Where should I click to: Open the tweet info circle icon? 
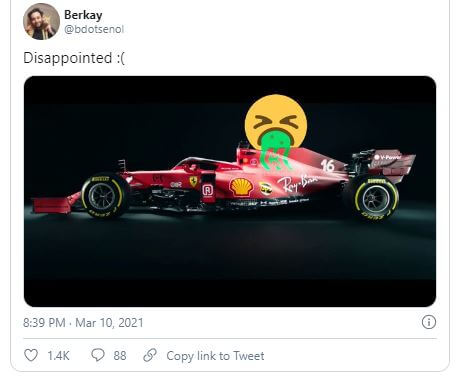[429, 322]
